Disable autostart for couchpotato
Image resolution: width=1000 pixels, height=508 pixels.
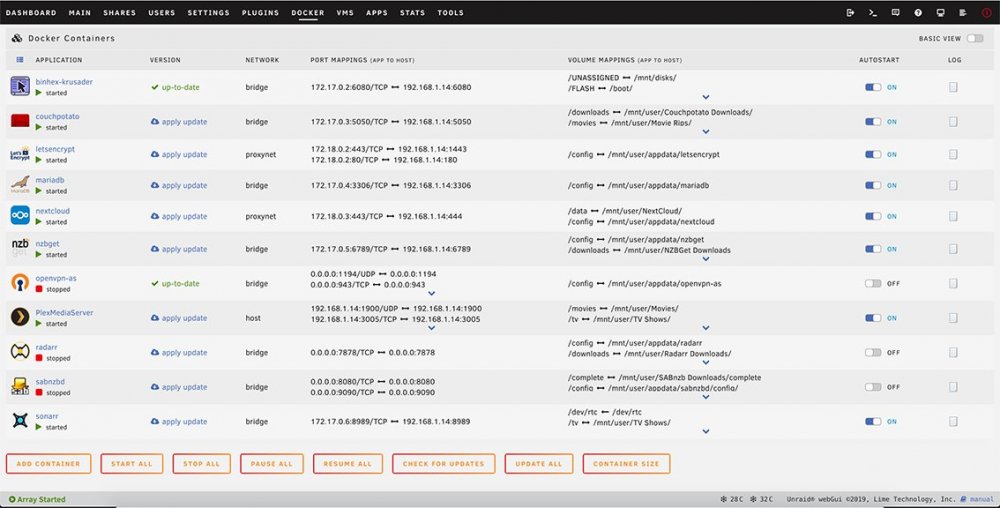coord(873,122)
